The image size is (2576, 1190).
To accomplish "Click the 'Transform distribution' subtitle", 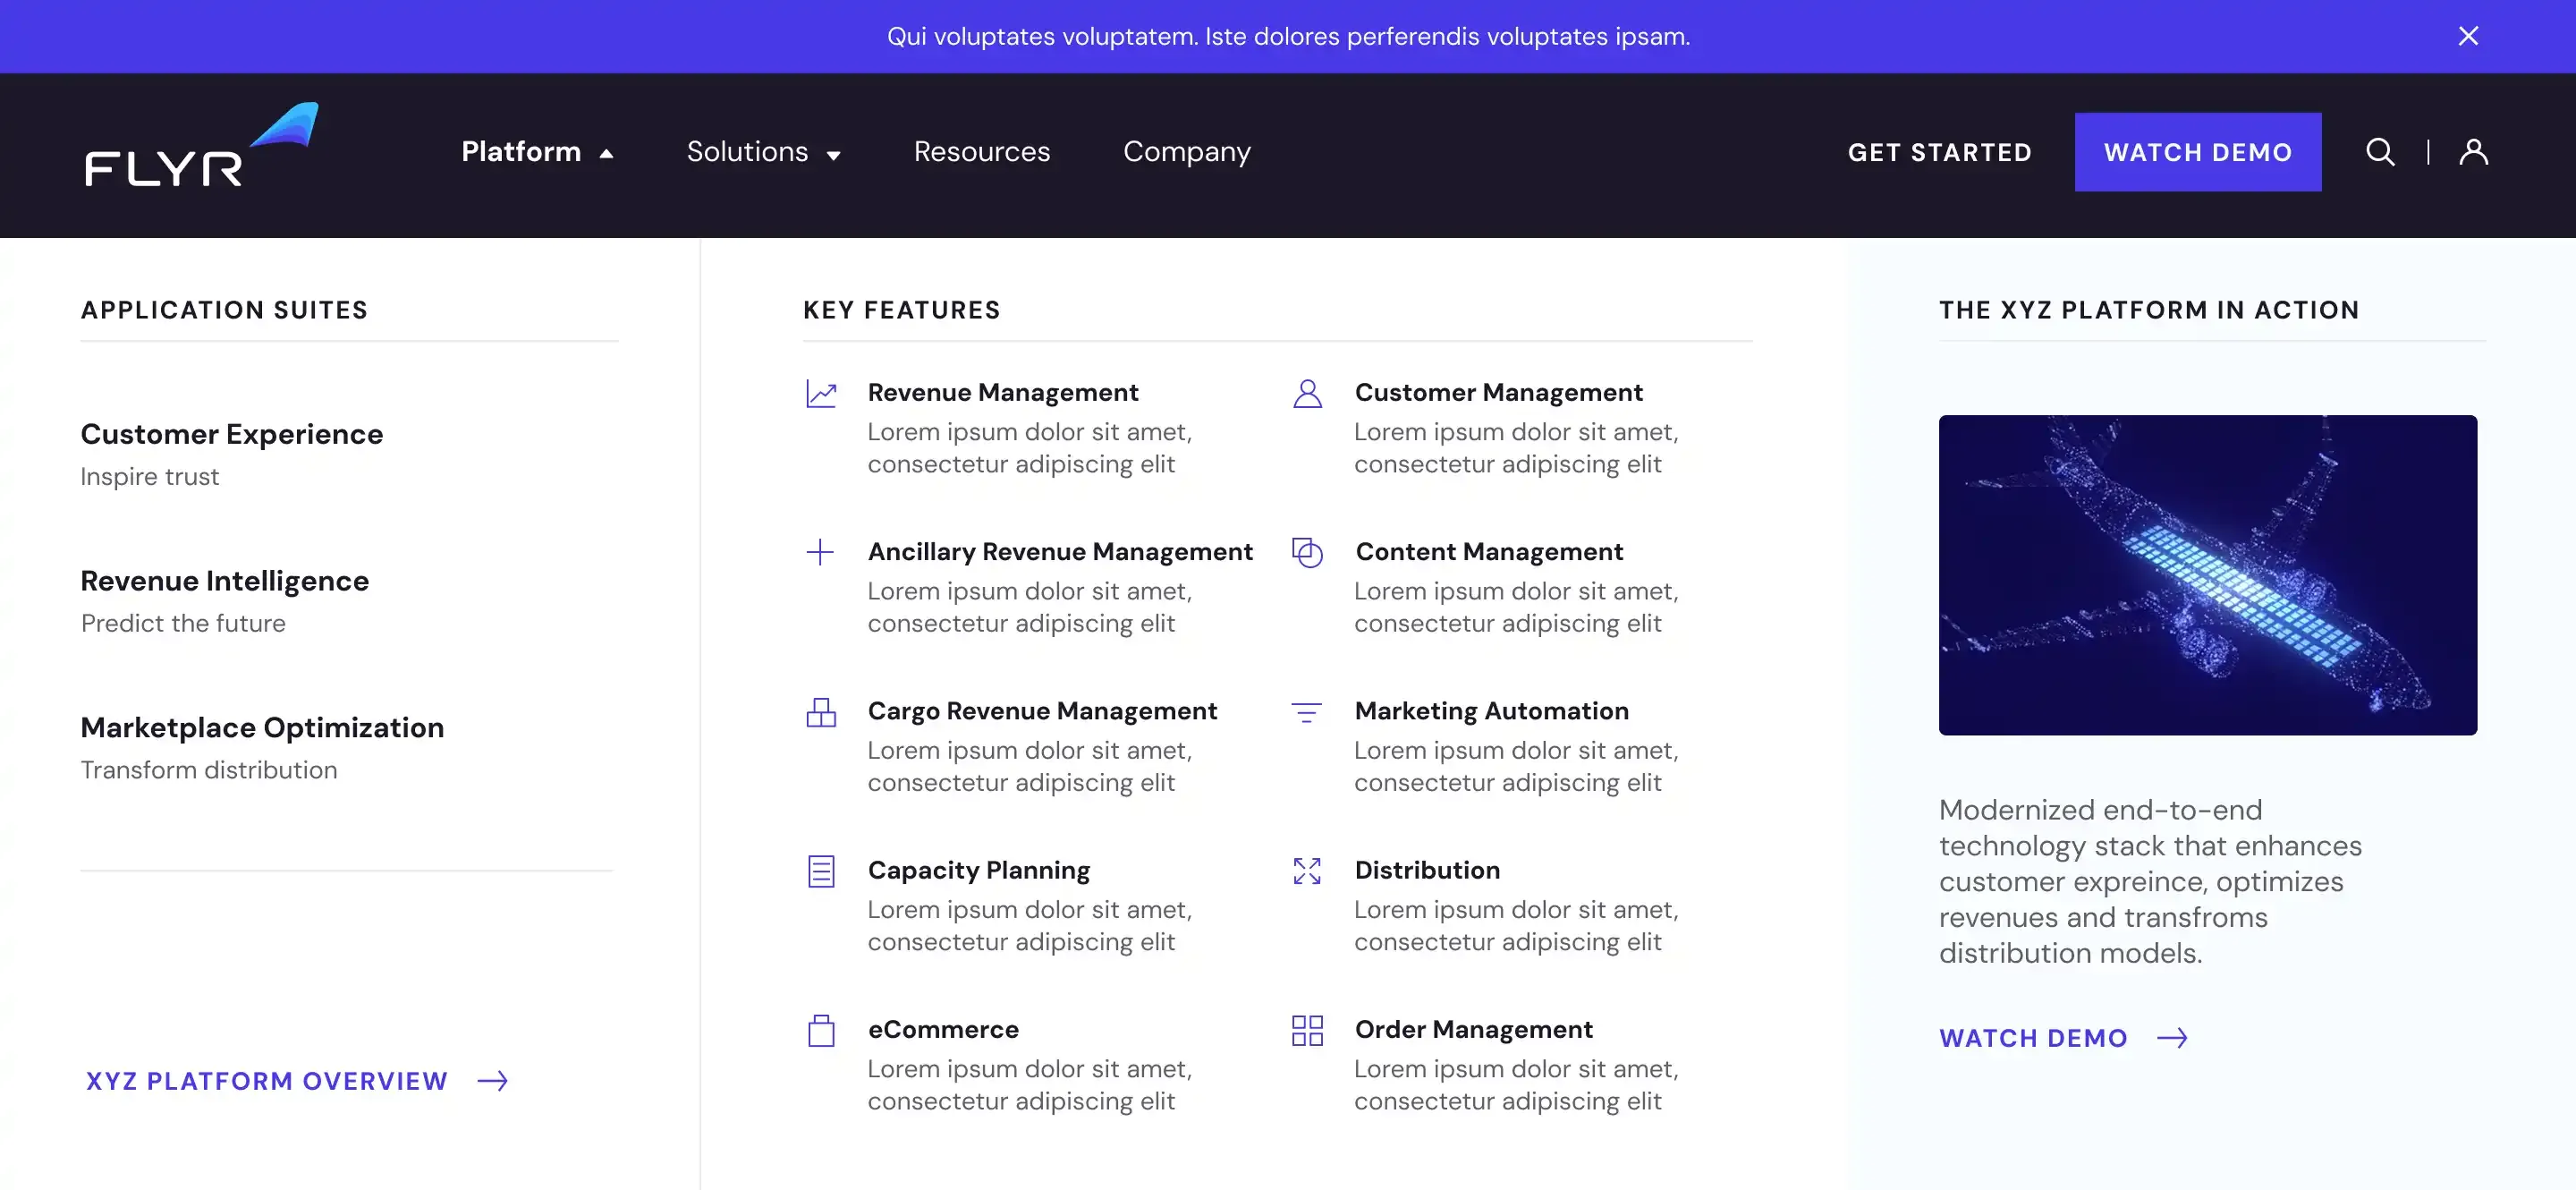I will [209, 771].
